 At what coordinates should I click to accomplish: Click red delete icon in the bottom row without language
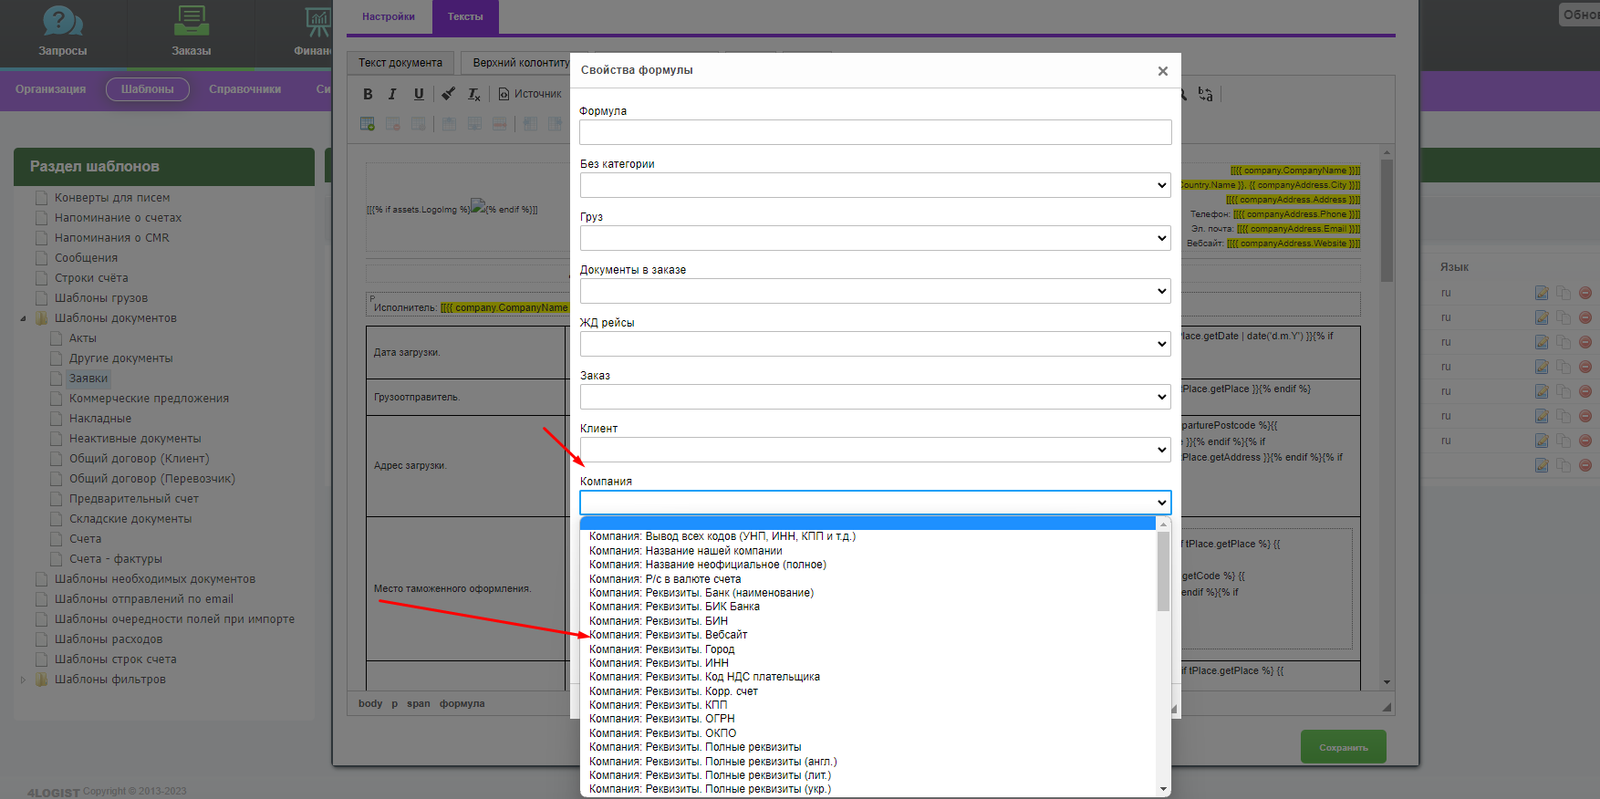[x=1585, y=465]
